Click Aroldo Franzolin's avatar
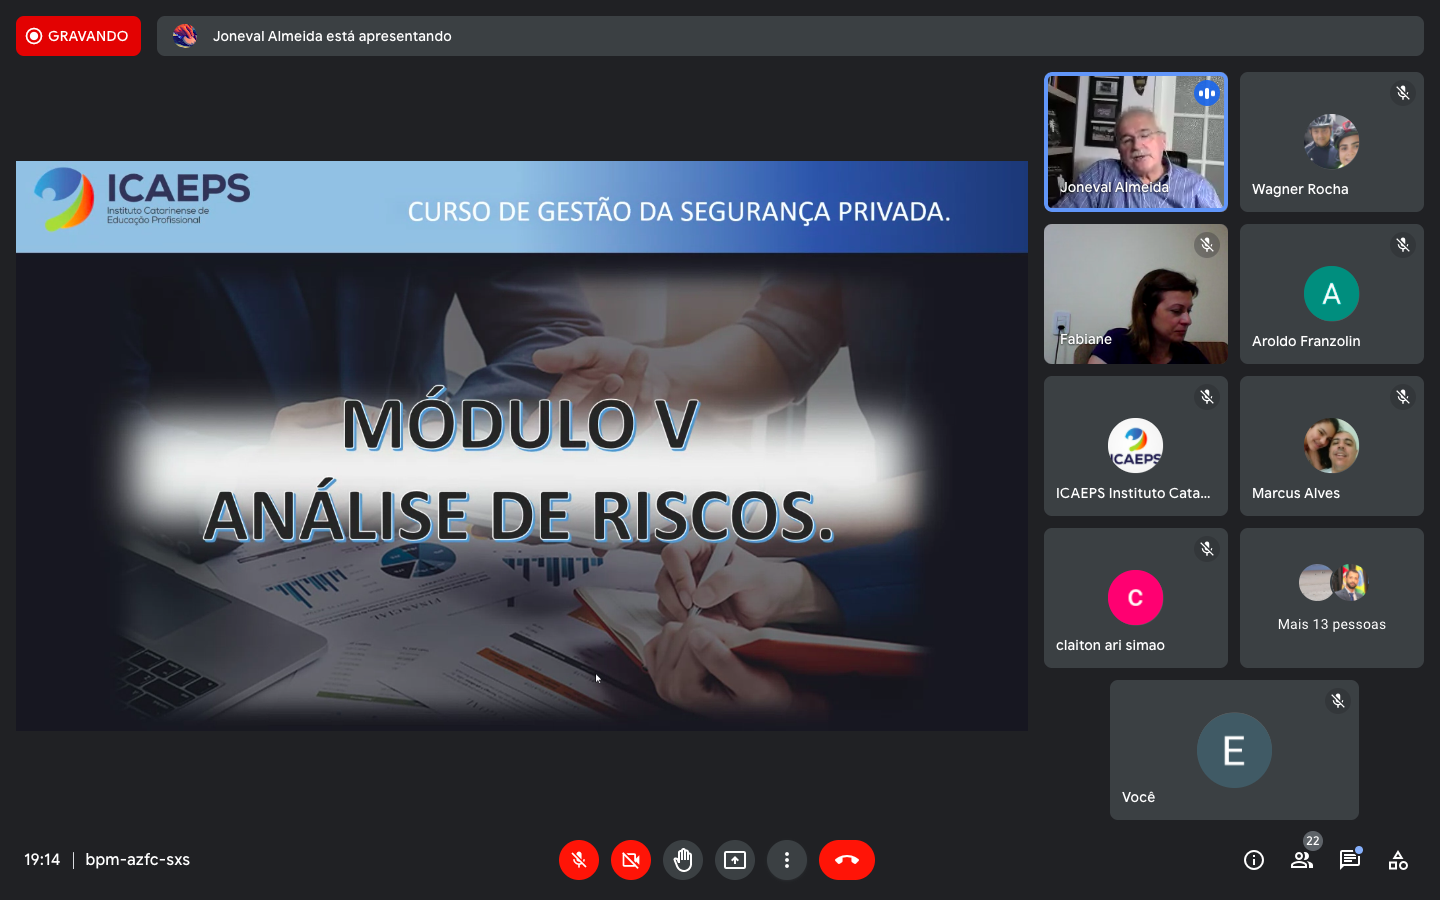Screen dimensions: 1440x900 (1331, 294)
